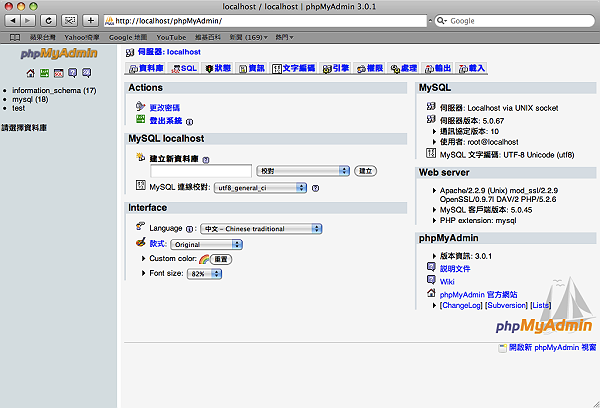Click the 更改密碼 link

click(x=165, y=108)
